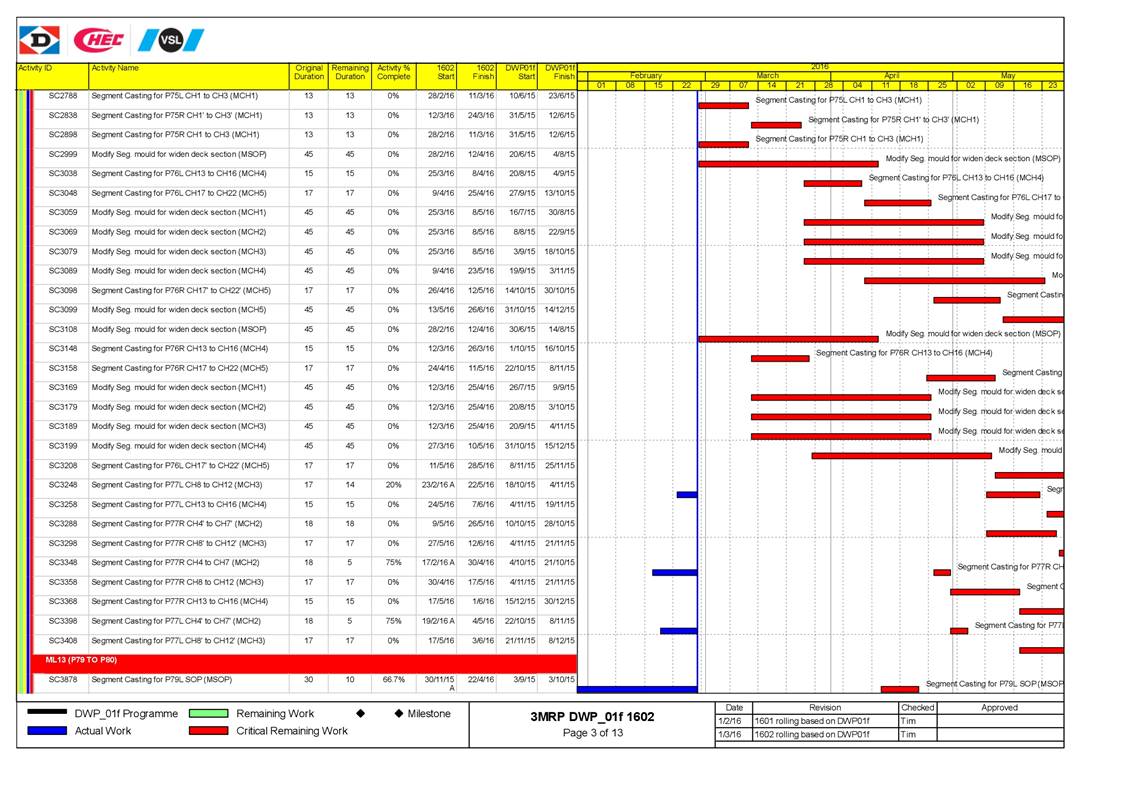
Task: Click the March month header in the timeline
Action: 767,75
